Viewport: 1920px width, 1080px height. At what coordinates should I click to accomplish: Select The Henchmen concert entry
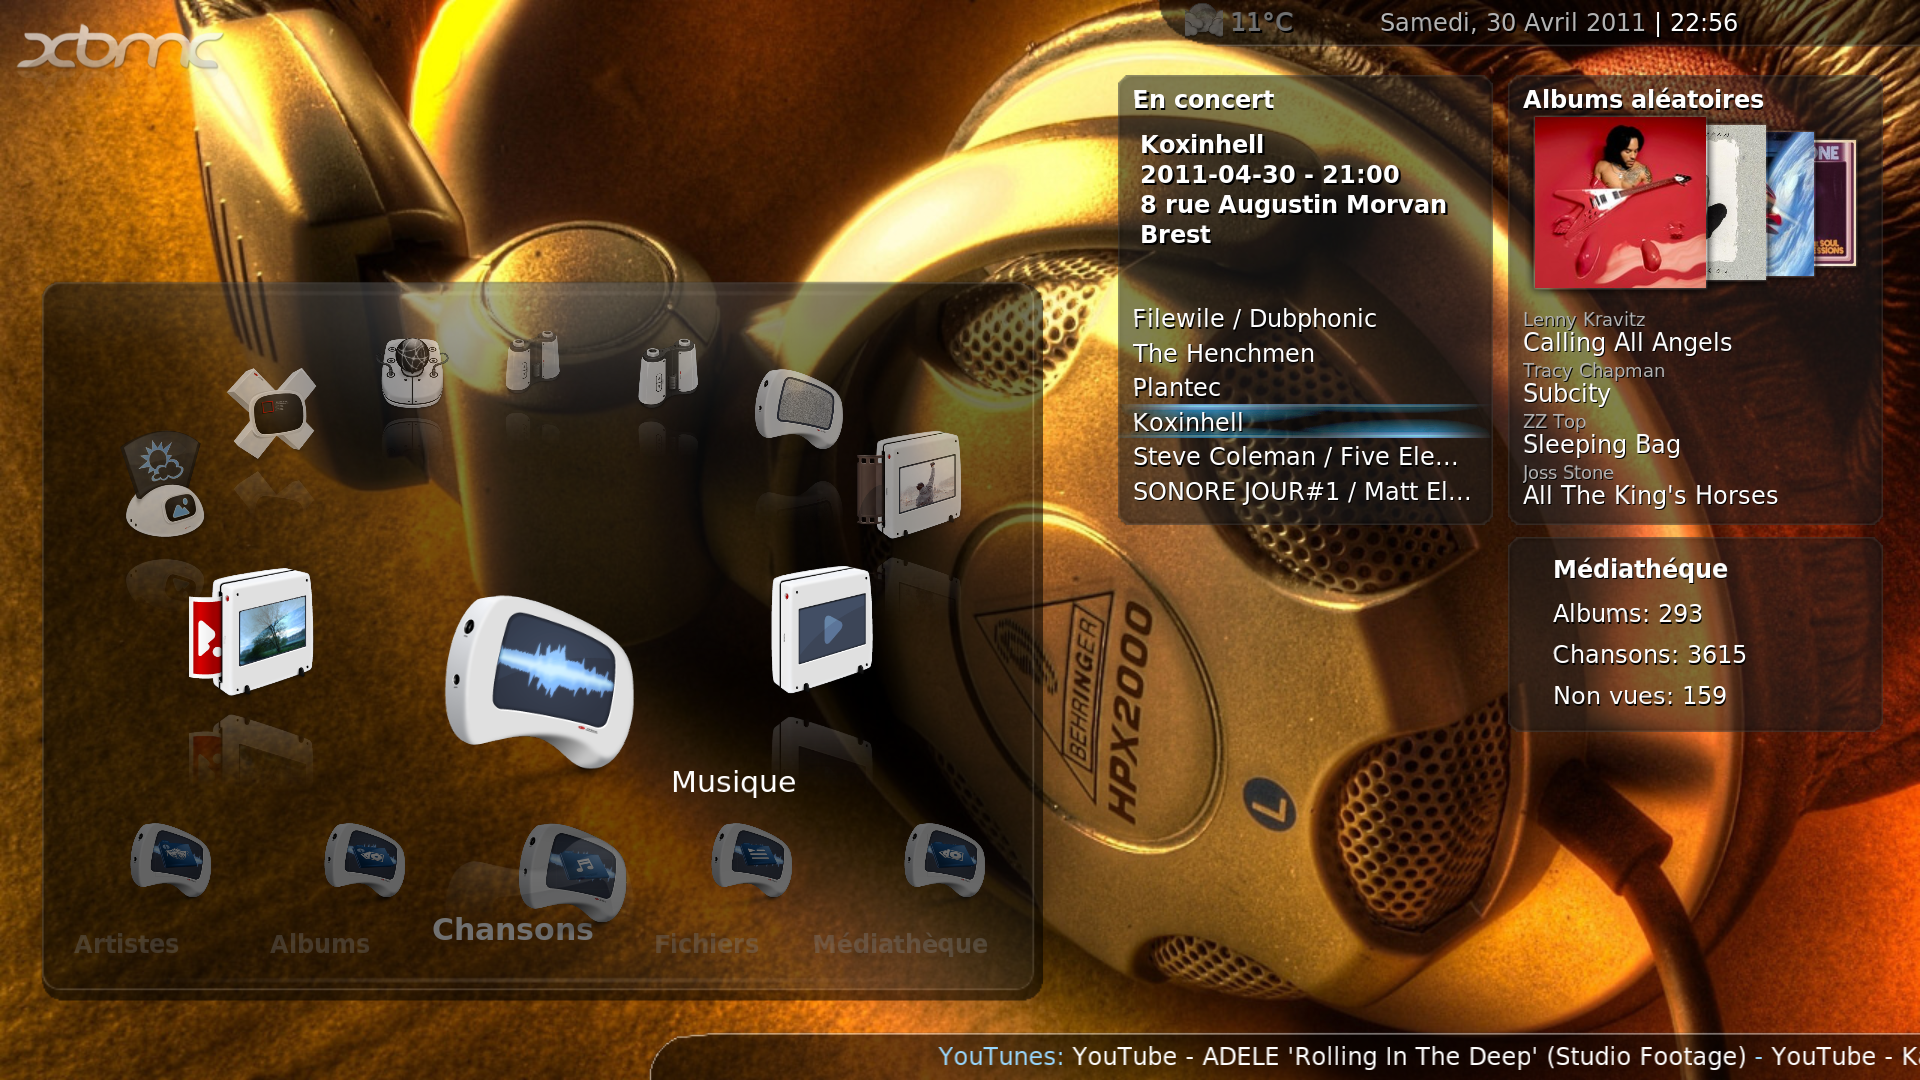pos(1304,353)
